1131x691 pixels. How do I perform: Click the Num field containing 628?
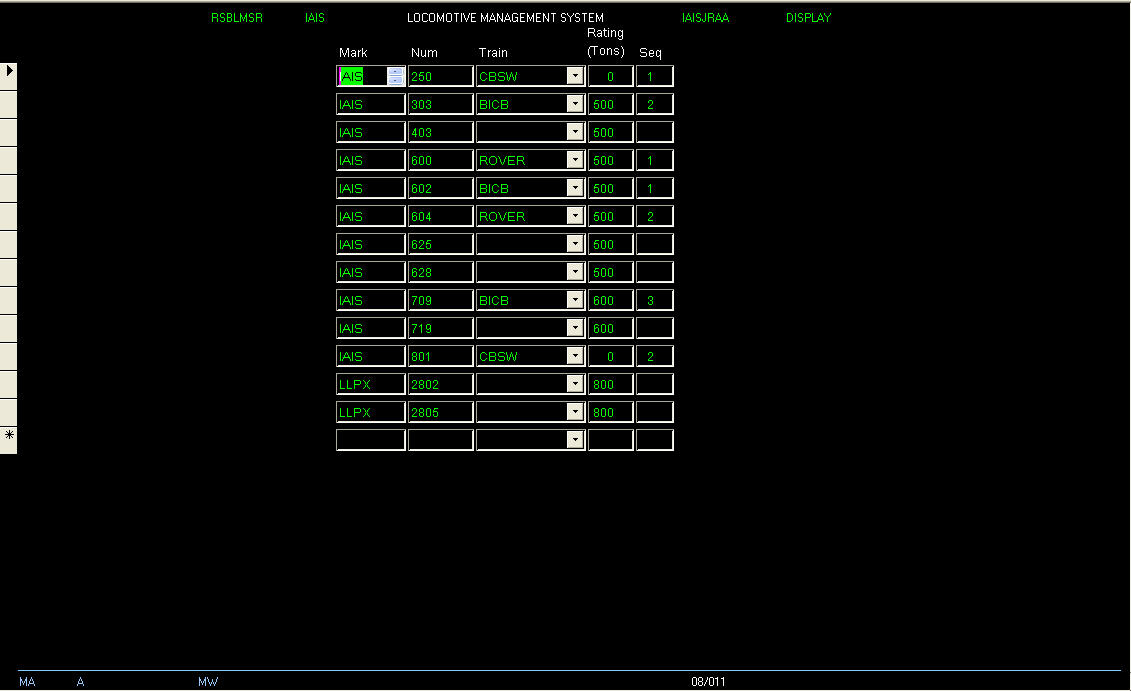point(441,272)
